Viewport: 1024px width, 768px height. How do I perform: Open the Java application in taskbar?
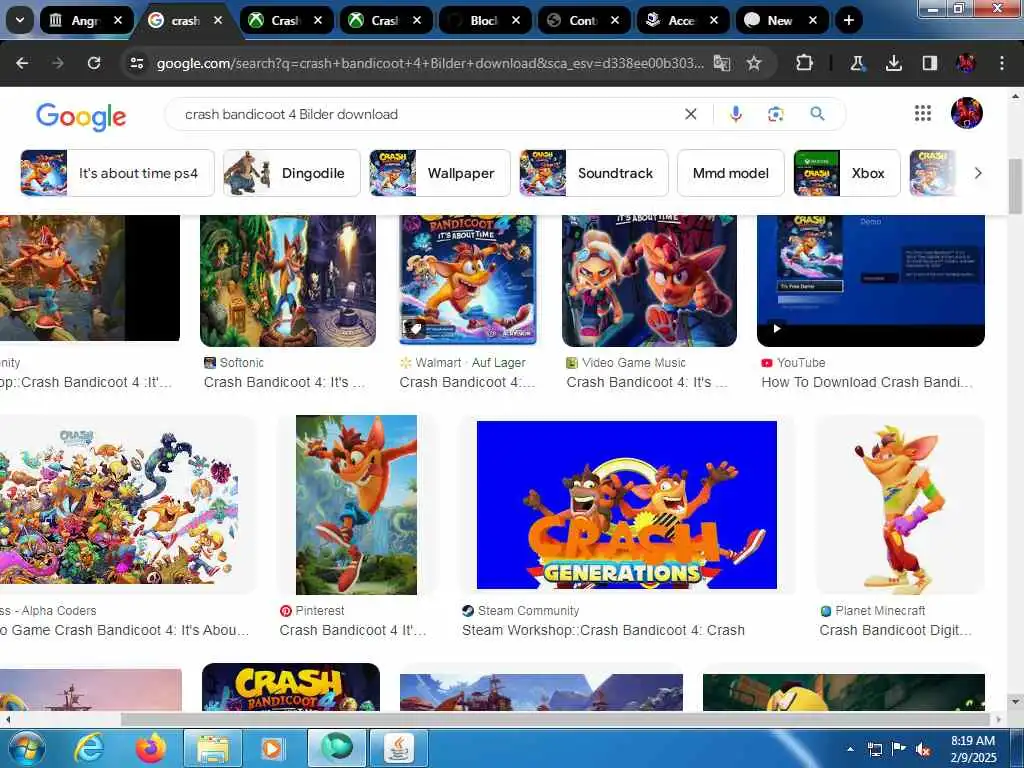pyautogui.click(x=399, y=748)
